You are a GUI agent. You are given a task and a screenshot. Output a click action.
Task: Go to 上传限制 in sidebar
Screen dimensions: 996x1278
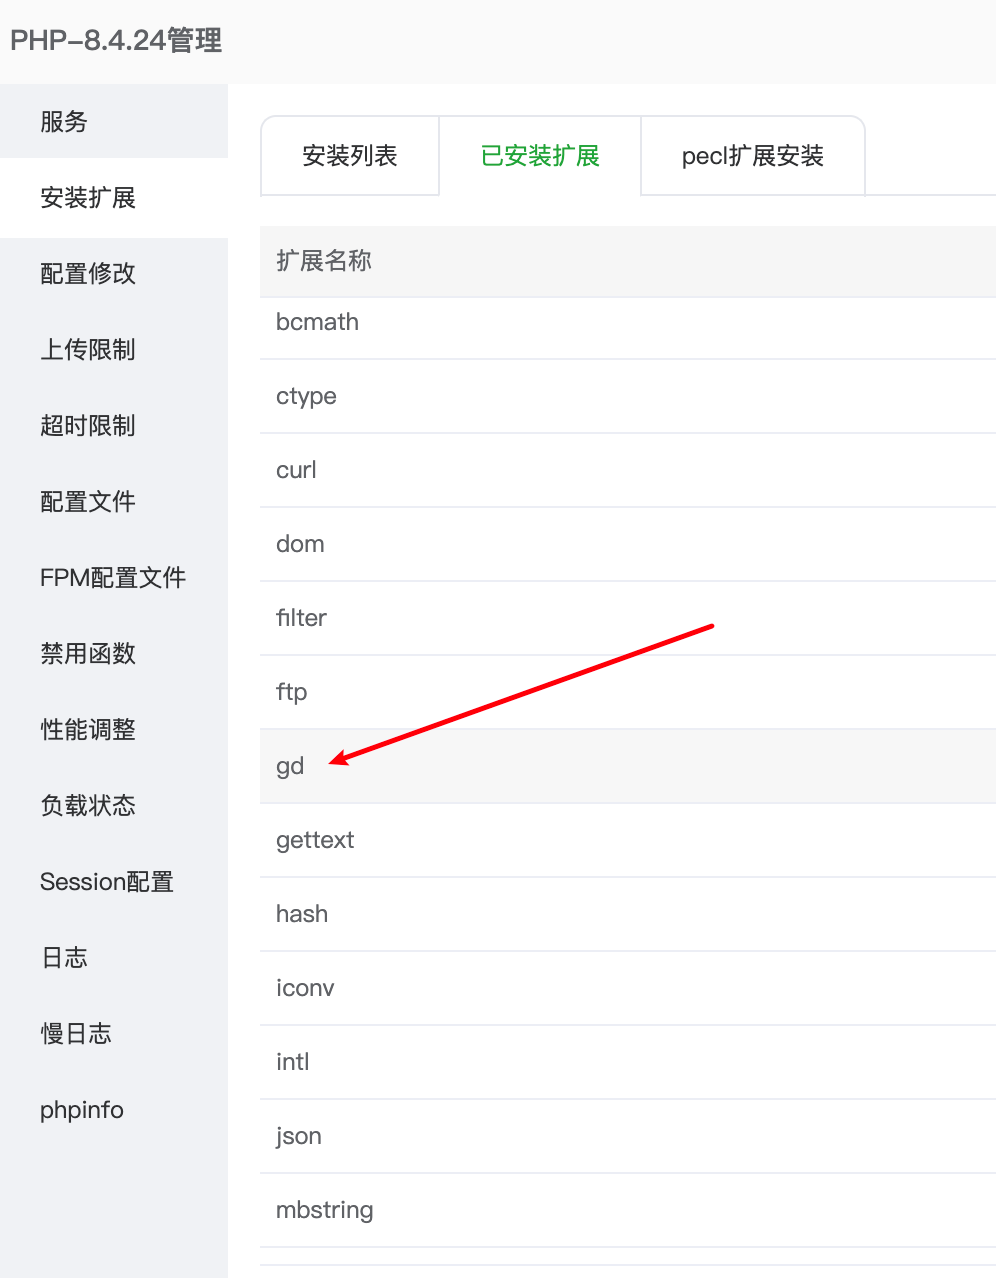tap(114, 350)
